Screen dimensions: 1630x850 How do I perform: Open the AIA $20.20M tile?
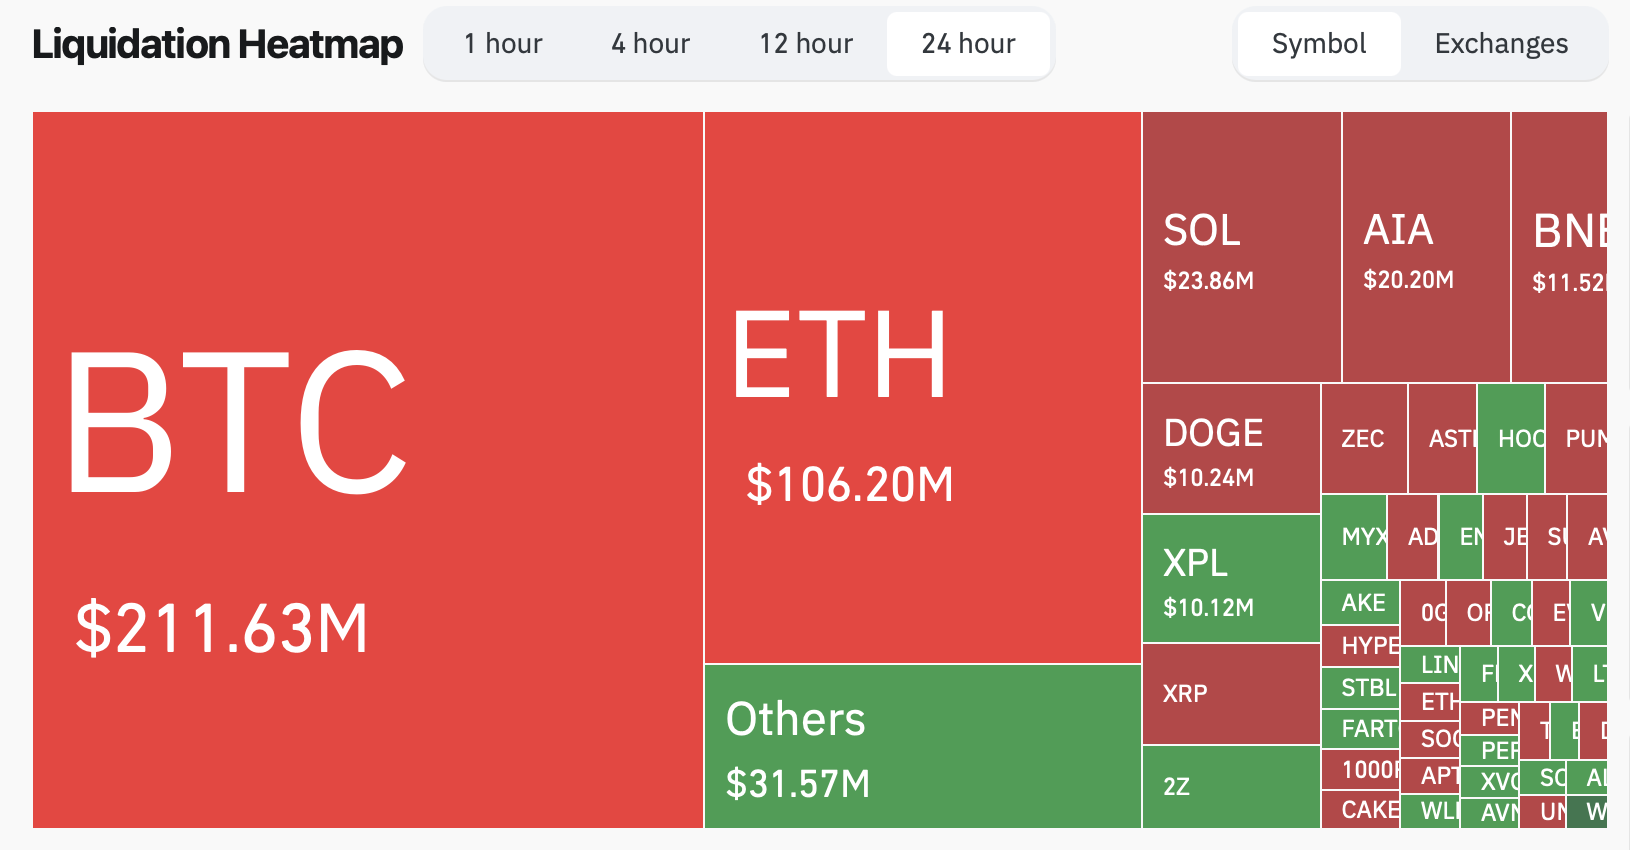point(1426,247)
